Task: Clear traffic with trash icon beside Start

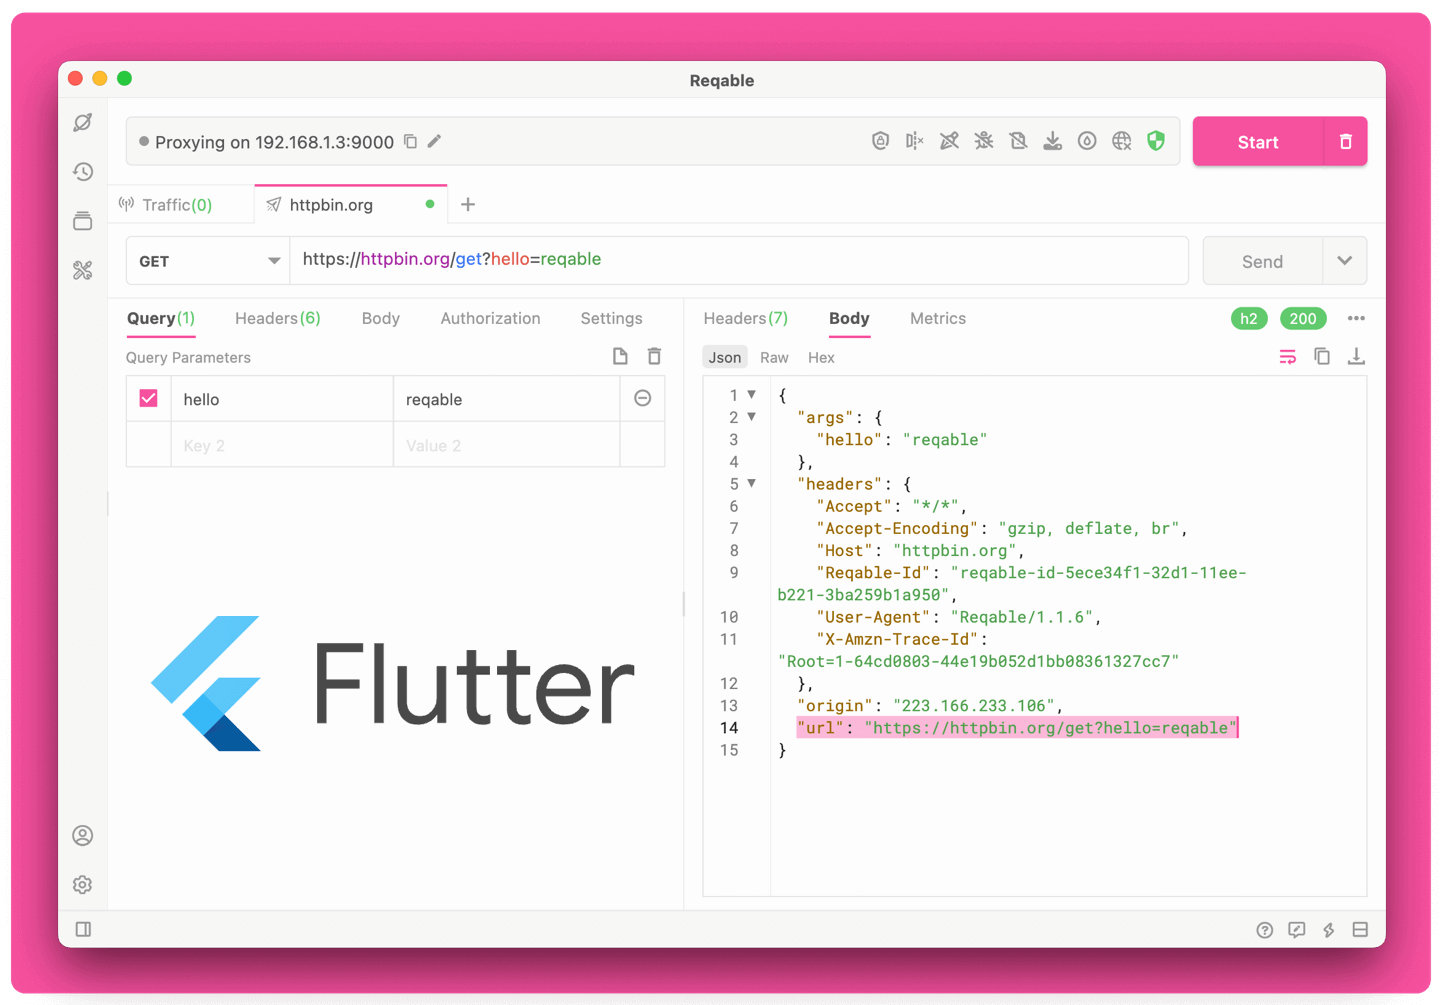Action: (x=1346, y=142)
